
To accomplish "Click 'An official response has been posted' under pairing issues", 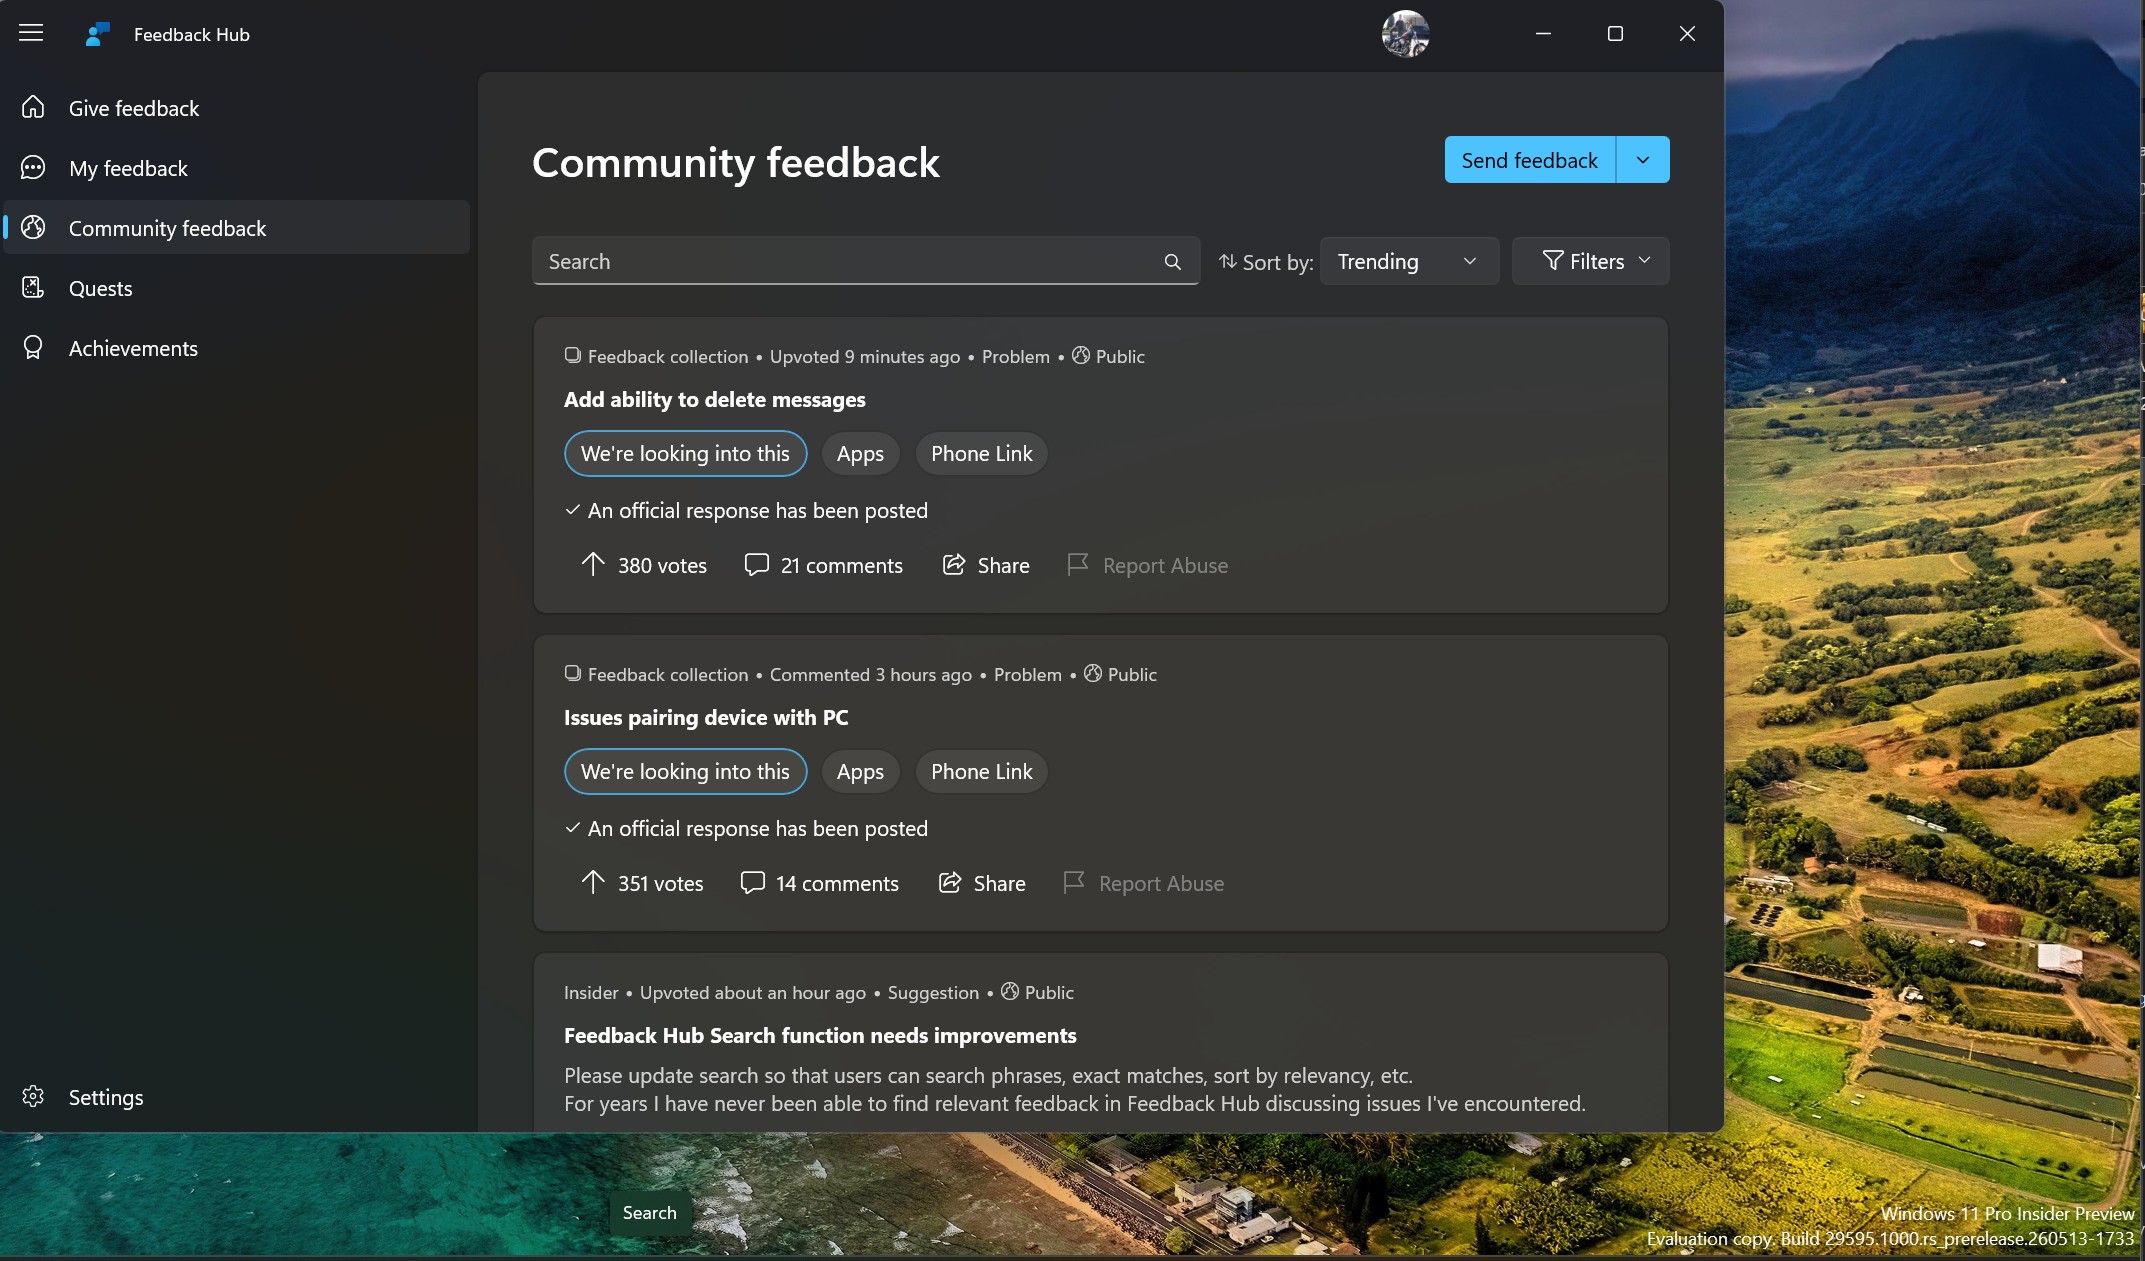I will (x=757, y=828).
